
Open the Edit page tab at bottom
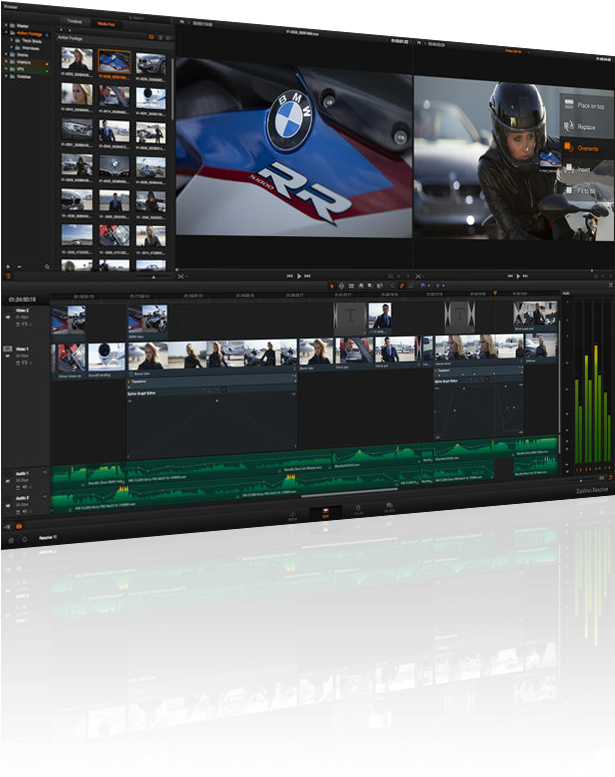coord(326,513)
